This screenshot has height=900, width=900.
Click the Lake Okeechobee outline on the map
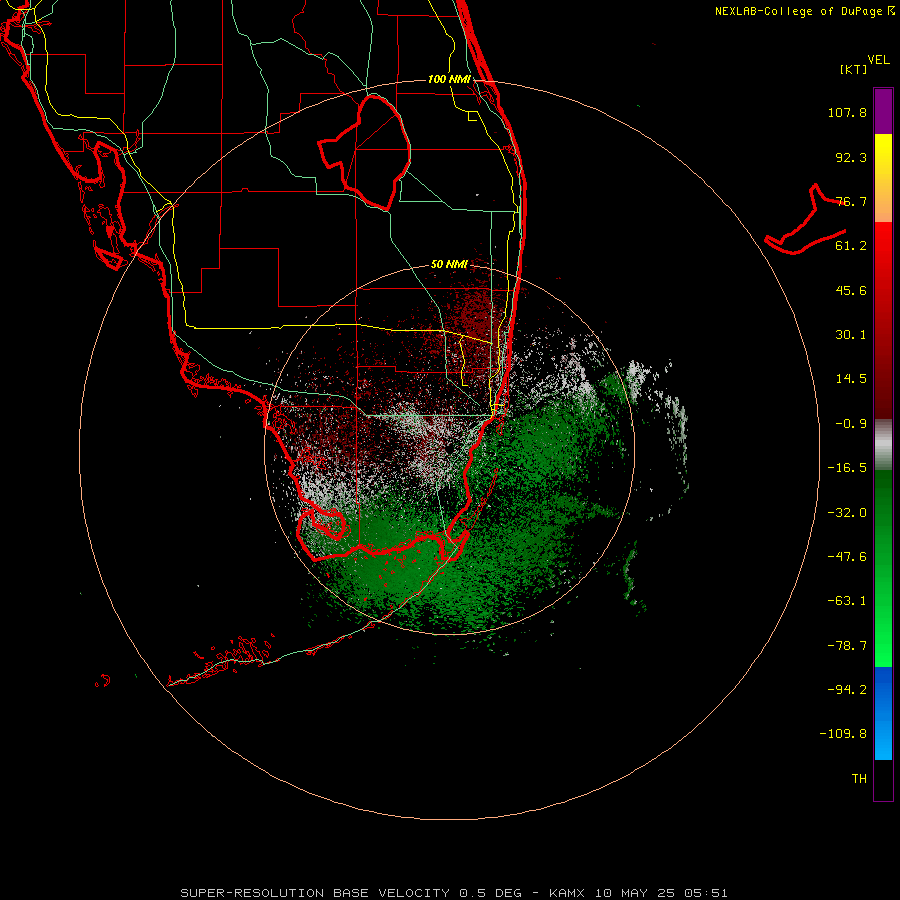coord(364,152)
